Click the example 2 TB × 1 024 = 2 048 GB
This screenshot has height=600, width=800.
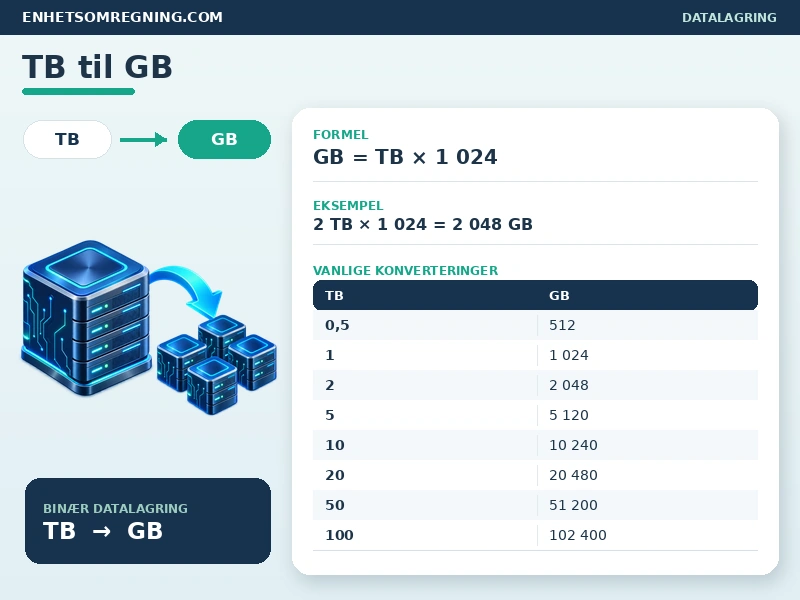tap(423, 224)
